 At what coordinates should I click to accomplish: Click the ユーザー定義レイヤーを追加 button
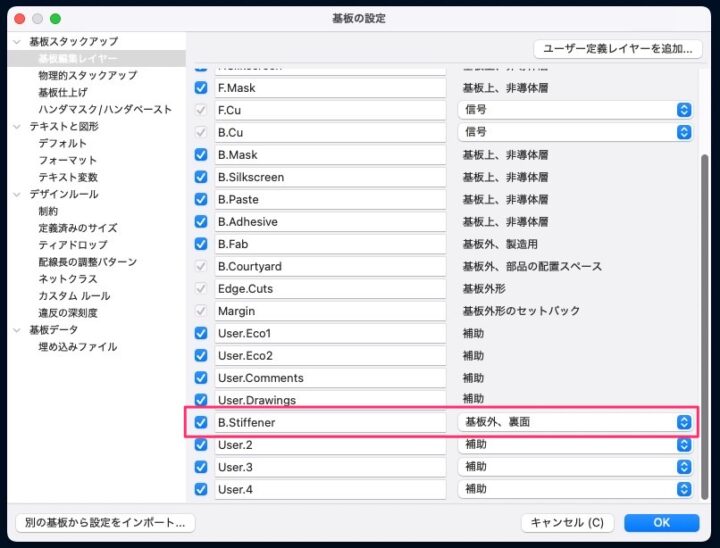coord(617,48)
